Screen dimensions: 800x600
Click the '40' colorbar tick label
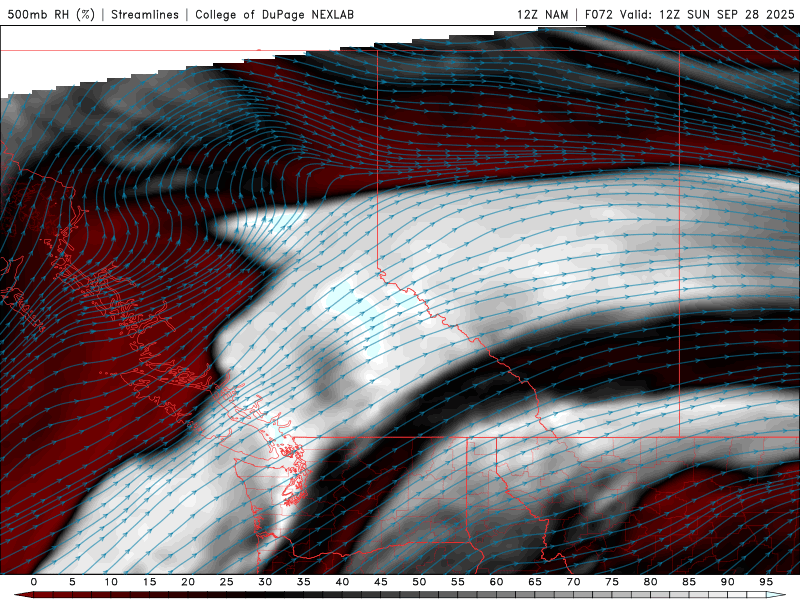point(342,582)
